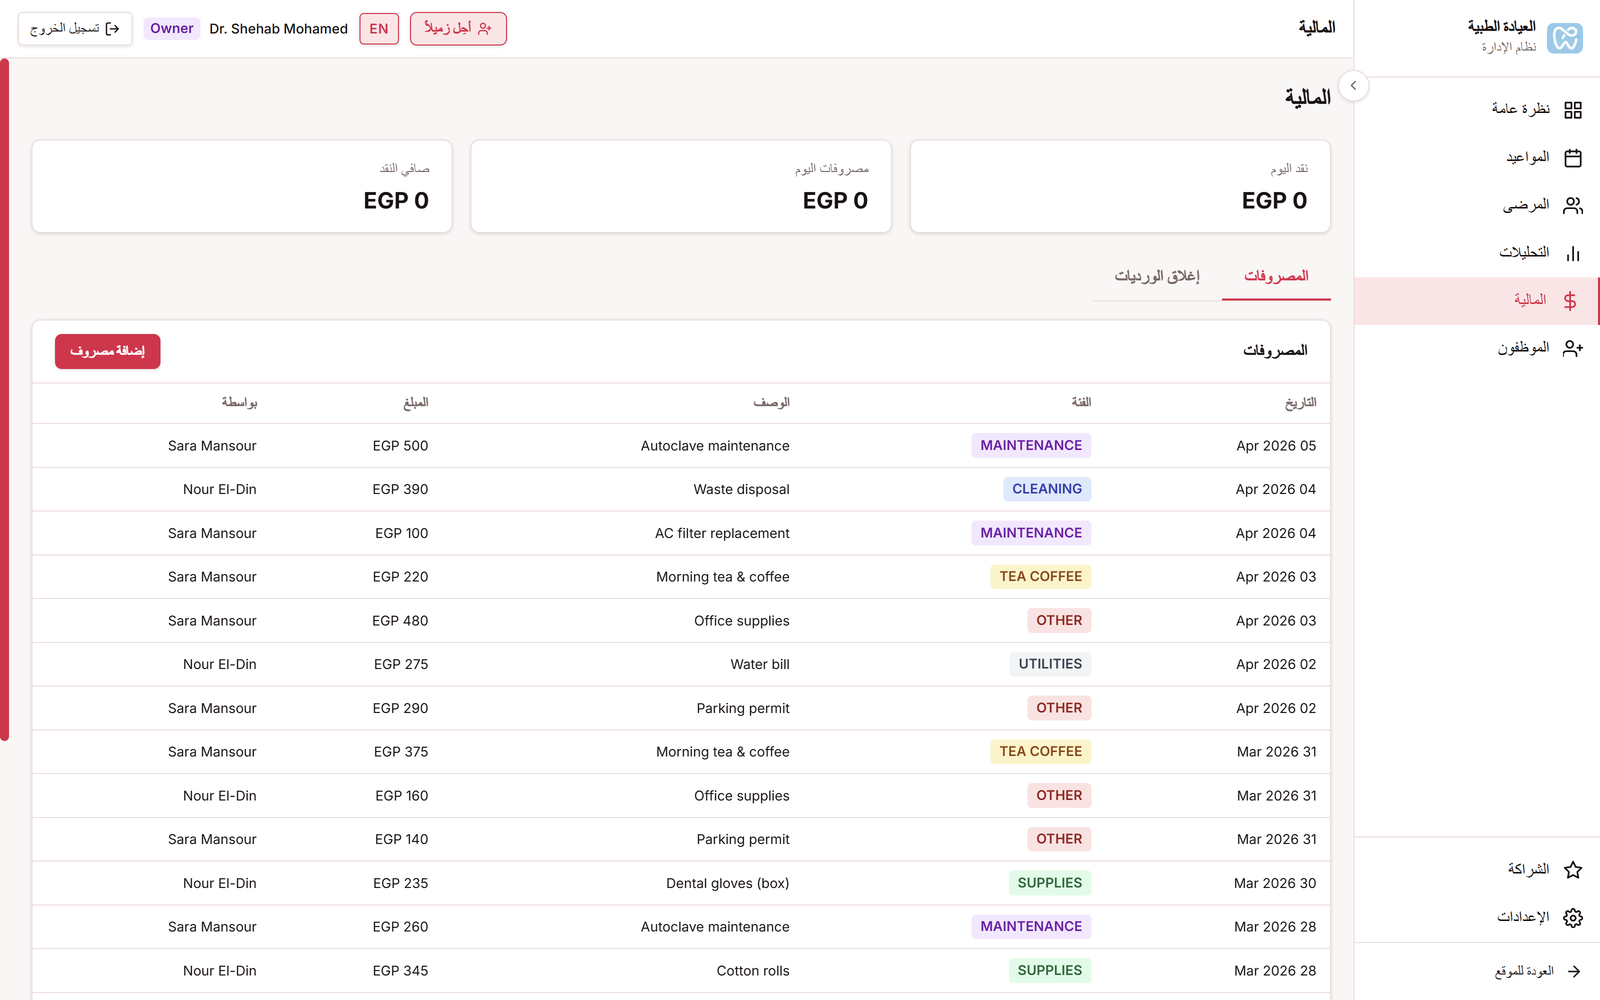Click the today's cash EGP 0 card
The width and height of the screenshot is (1600, 1000).
coord(1120,187)
